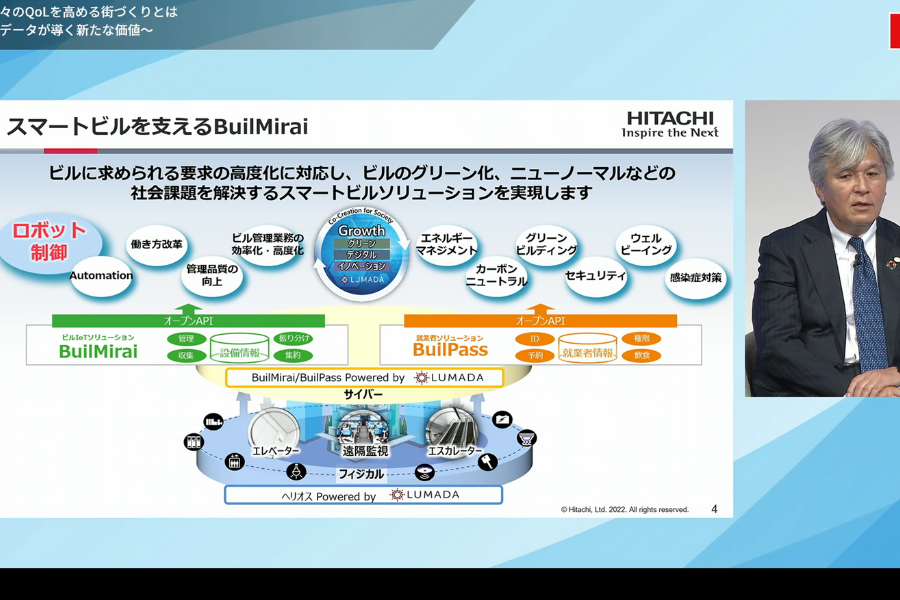This screenshot has width=900, height=600.
Task: Click the グリーン row in the Growth circle
Action: point(362,243)
